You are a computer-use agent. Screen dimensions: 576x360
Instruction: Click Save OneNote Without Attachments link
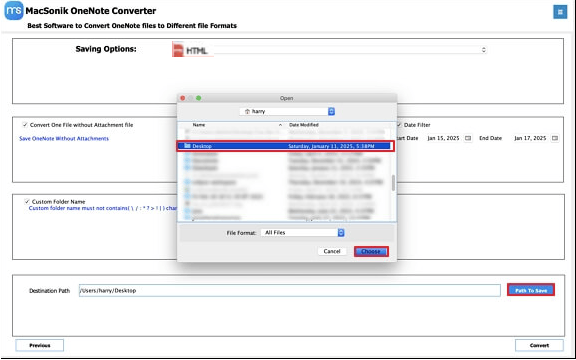[64, 138]
